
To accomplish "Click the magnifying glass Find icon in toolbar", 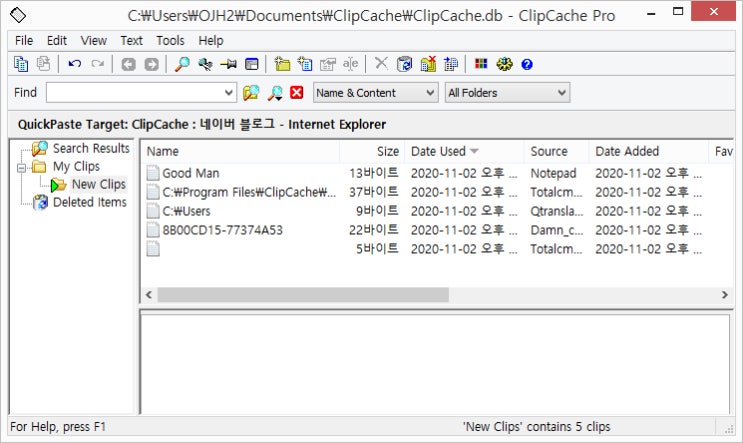I will [182, 64].
